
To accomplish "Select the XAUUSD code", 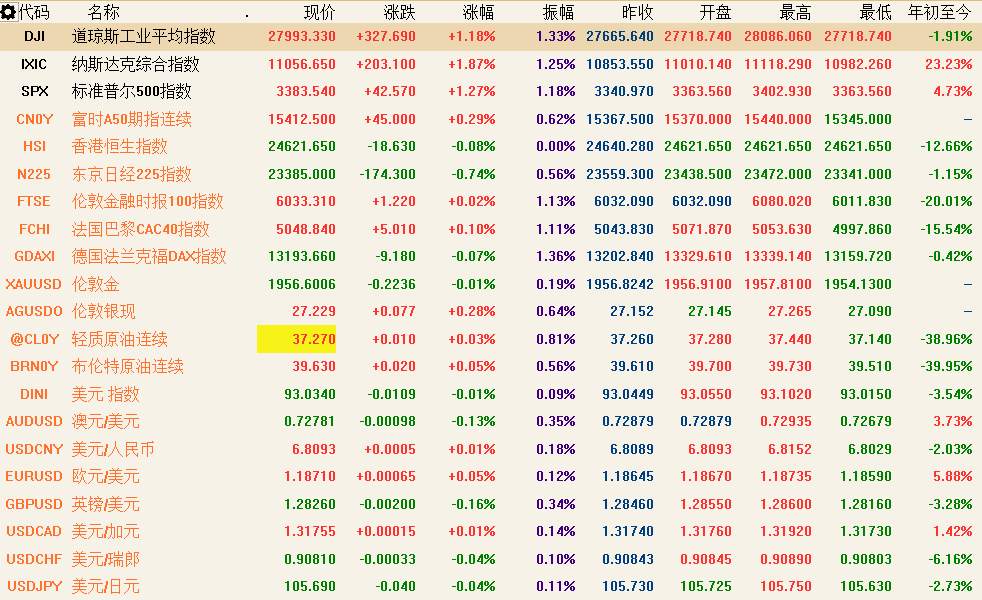I will pos(34,284).
